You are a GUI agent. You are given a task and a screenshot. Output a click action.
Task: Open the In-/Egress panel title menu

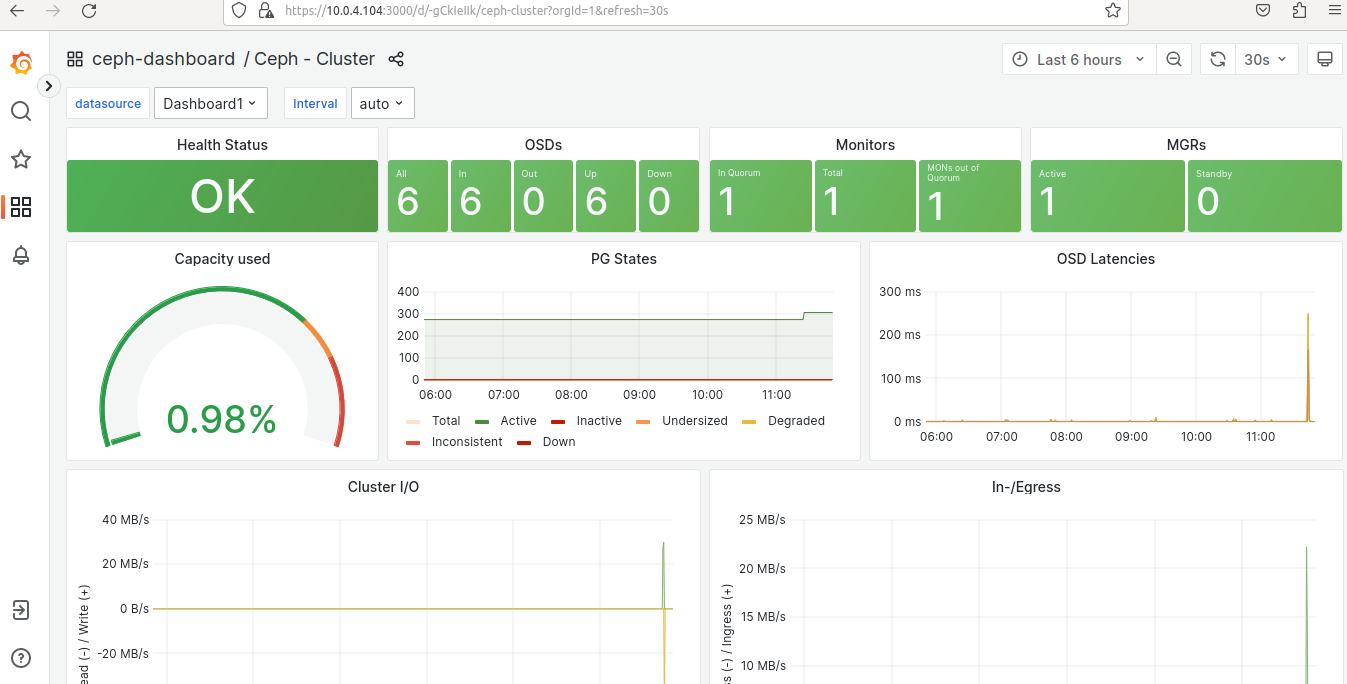[x=1025, y=487]
